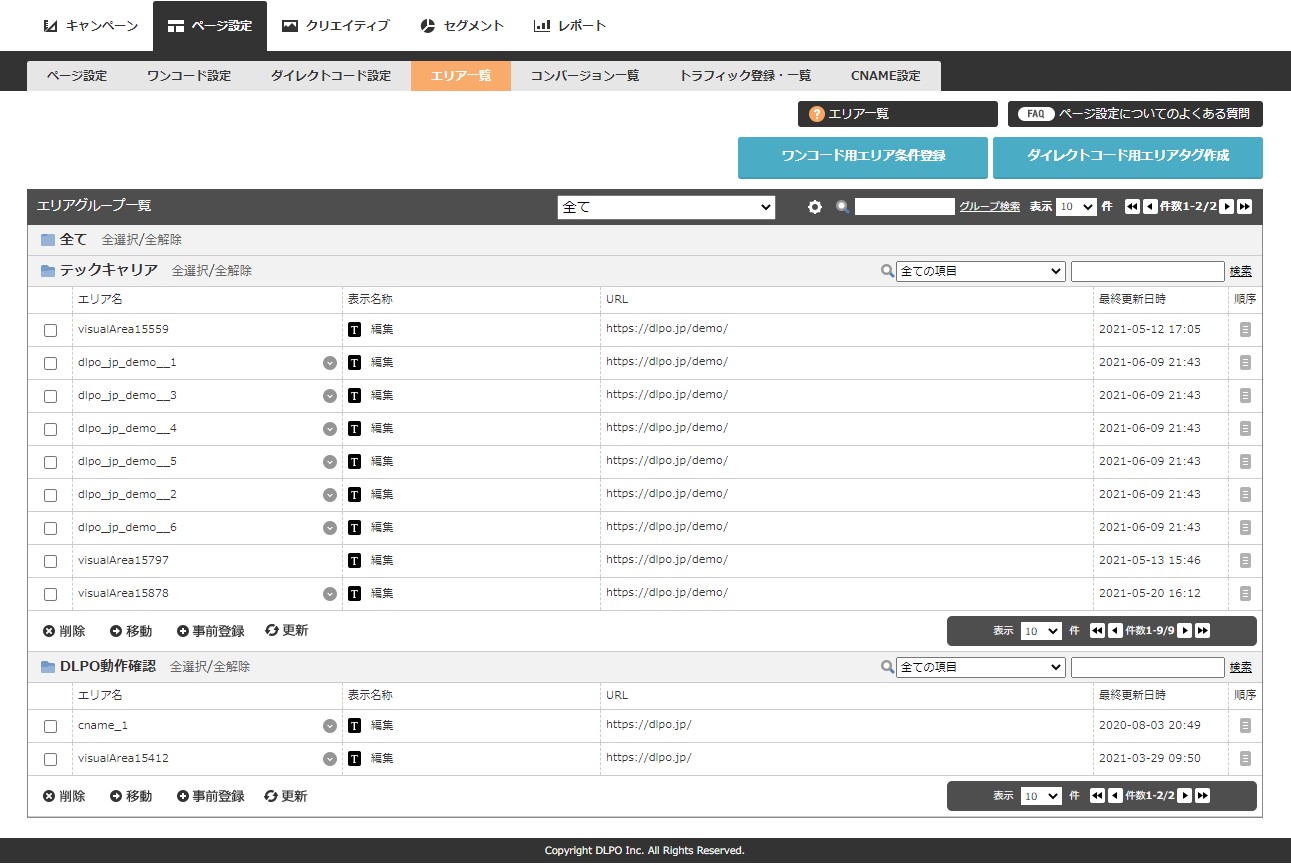The width and height of the screenshot is (1291, 865).
Task: Go to first page in top pager
Action: coord(1132,207)
